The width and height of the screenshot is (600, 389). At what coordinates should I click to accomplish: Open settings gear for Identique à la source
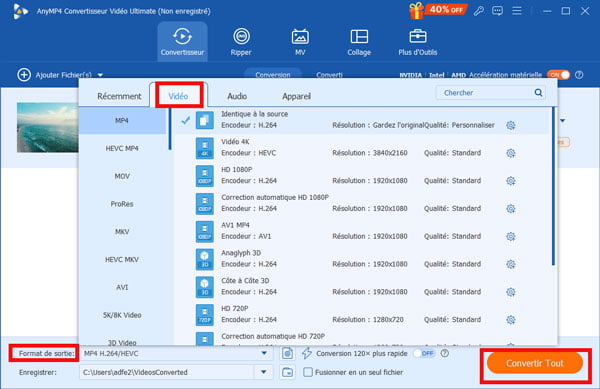pos(510,125)
